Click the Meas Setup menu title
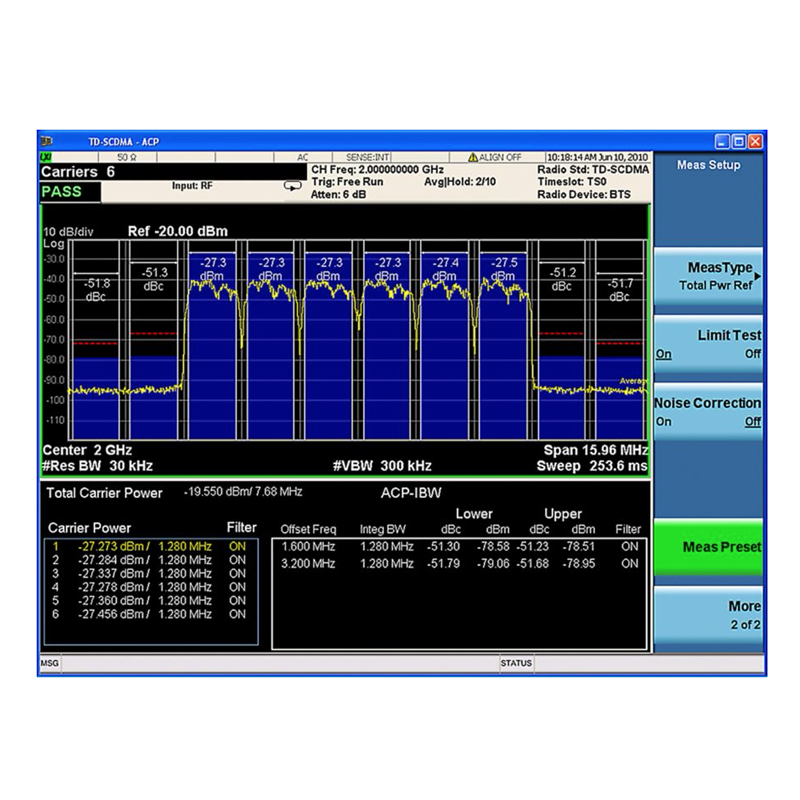The image size is (800, 800). pyautogui.click(x=708, y=165)
